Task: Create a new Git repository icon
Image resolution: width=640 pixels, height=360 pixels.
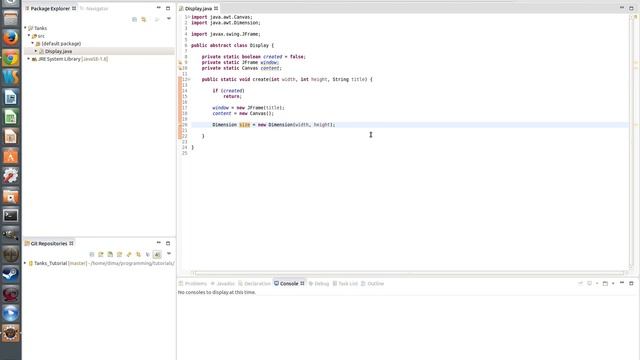Action: [x=120, y=254]
